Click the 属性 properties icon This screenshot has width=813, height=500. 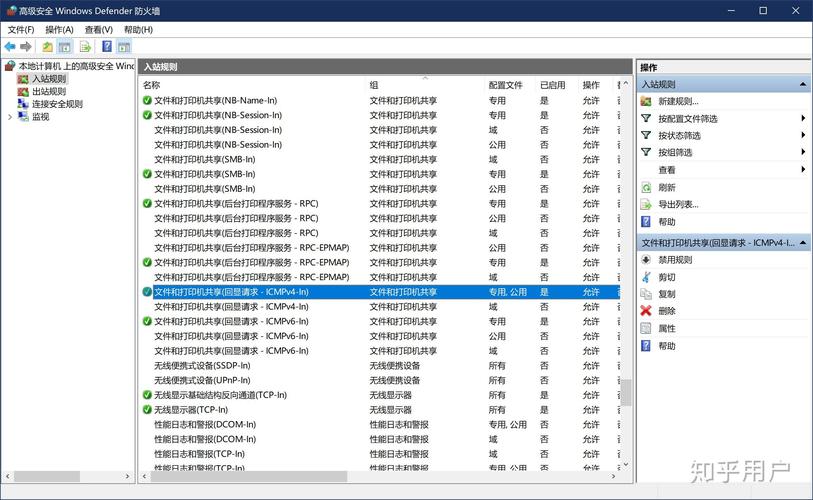(646, 328)
